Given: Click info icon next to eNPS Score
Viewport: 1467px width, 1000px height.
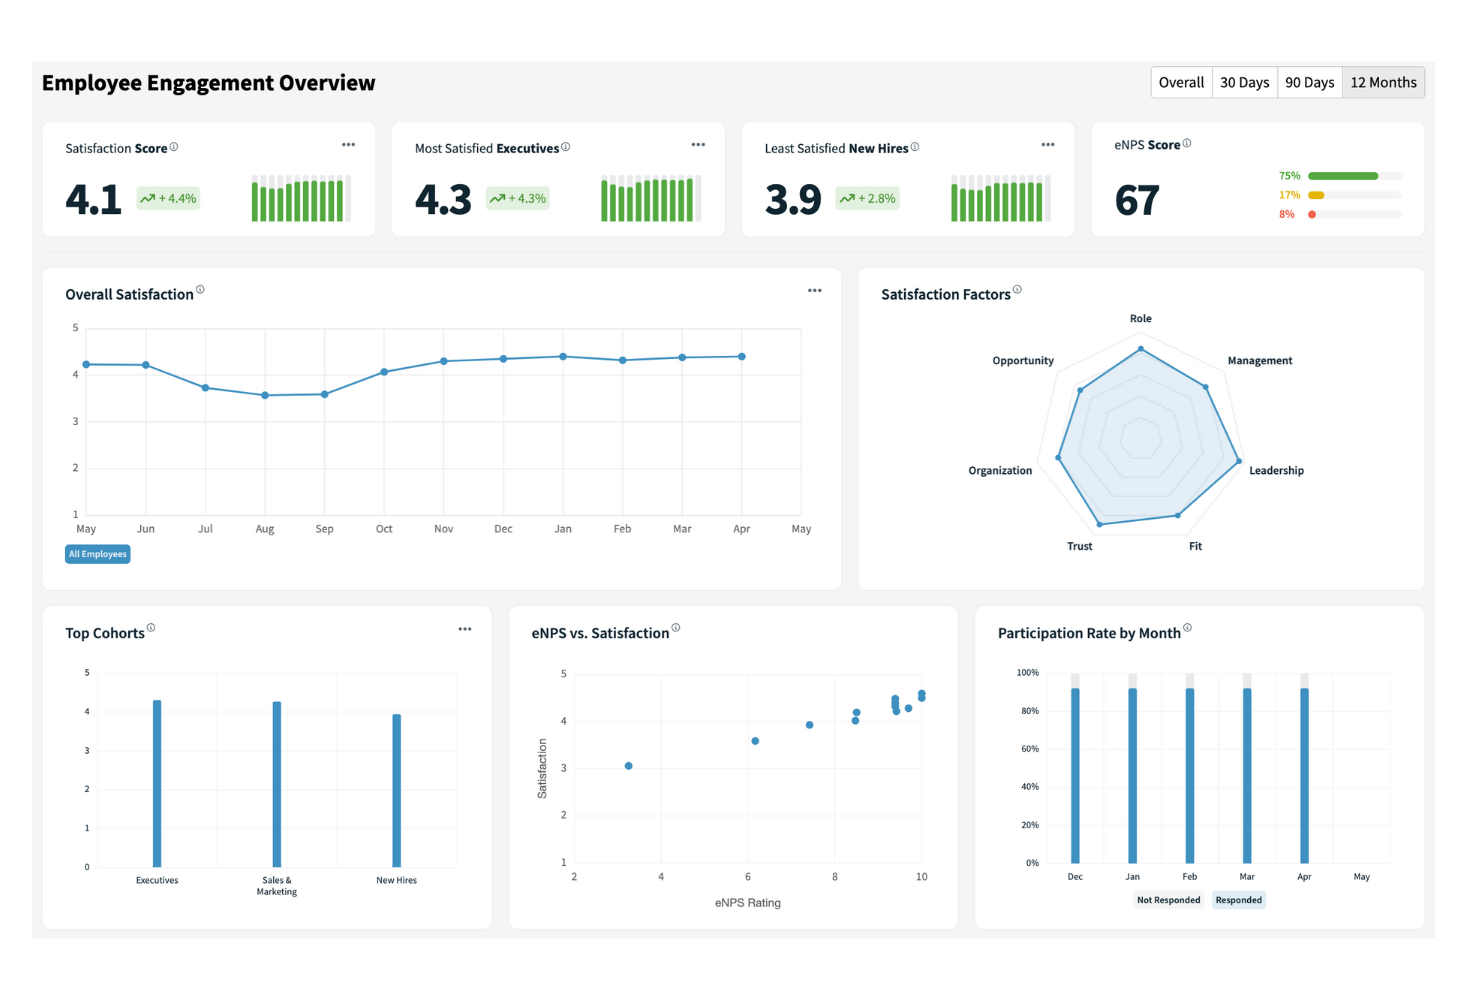Looking at the screenshot, I should pyautogui.click(x=1187, y=143).
